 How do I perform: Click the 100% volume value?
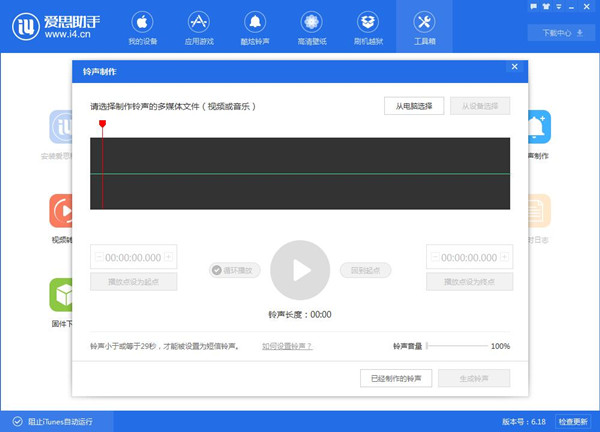[501, 346]
